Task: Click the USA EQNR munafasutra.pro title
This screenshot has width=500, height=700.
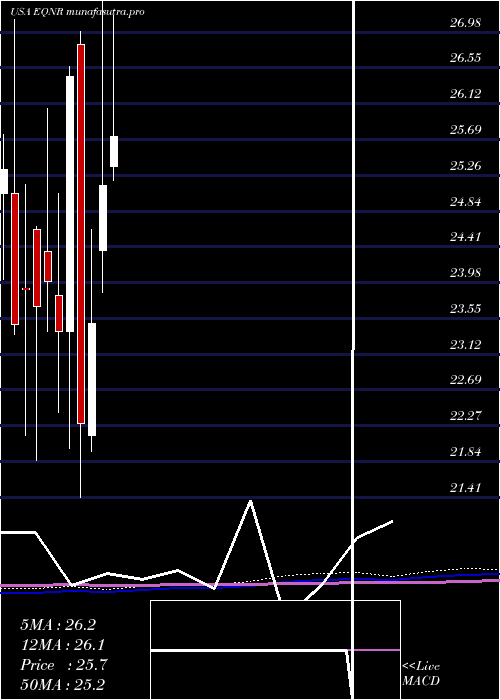Action: pos(77,12)
